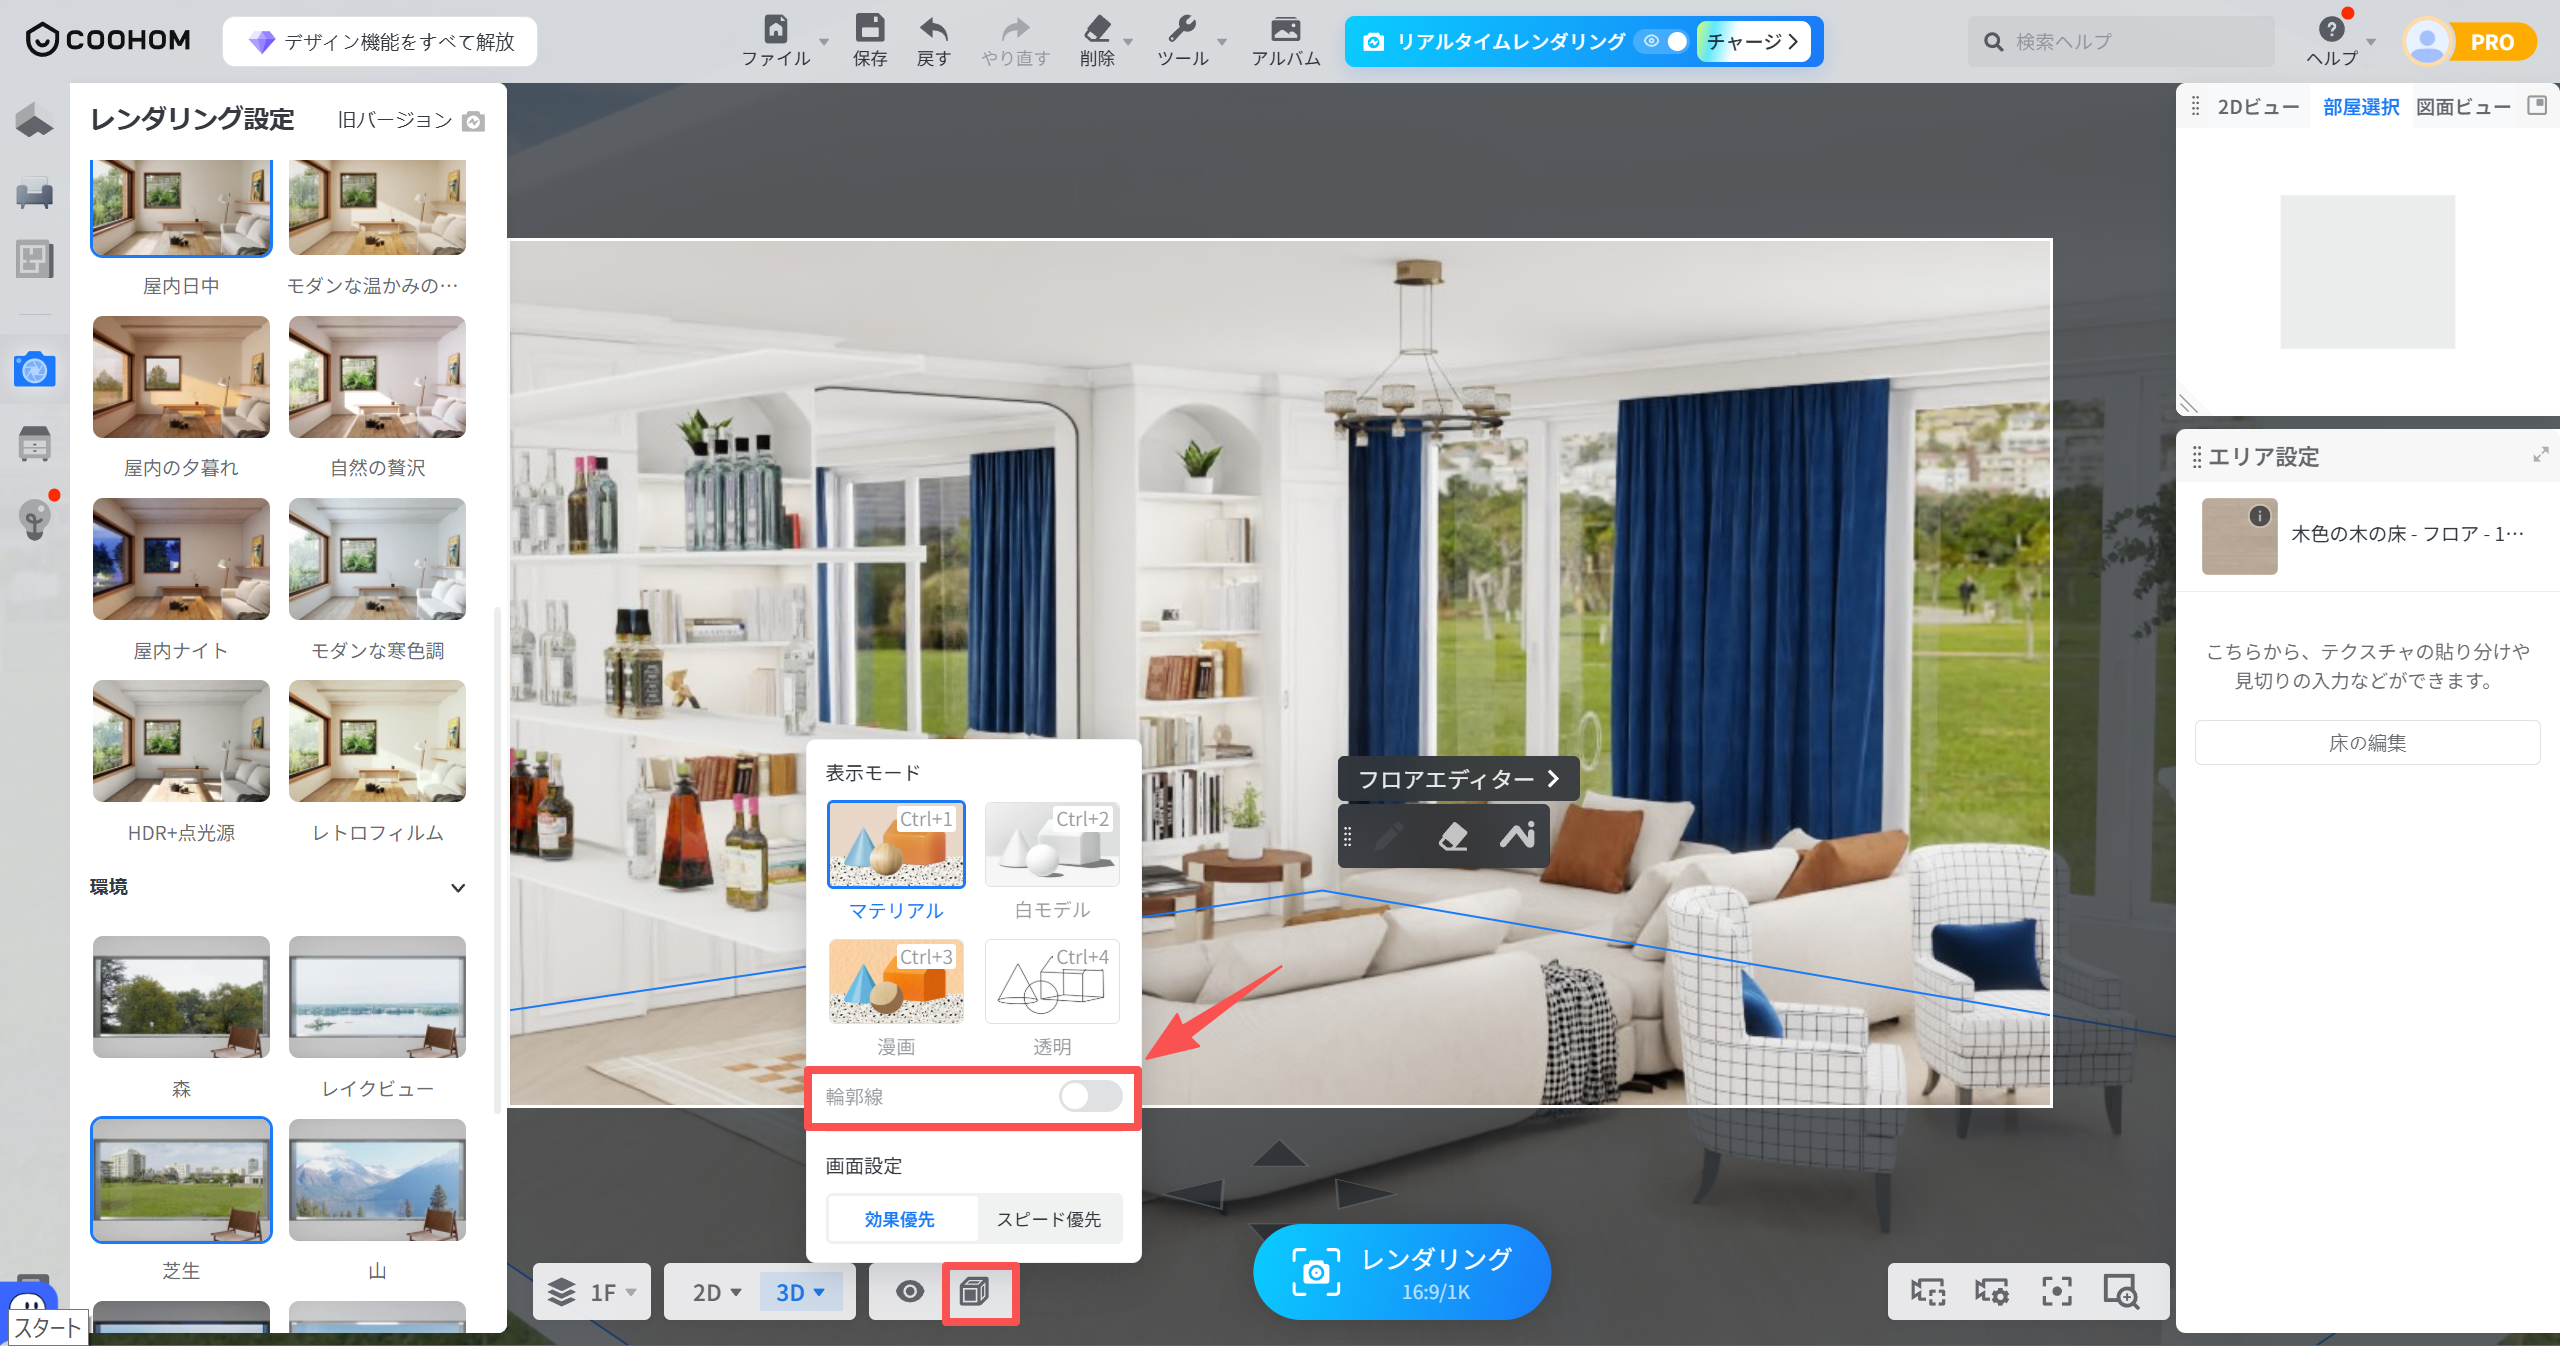This screenshot has width=2560, height=1346.
Task: Open the ファイル menu icon
Action: (776, 28)
